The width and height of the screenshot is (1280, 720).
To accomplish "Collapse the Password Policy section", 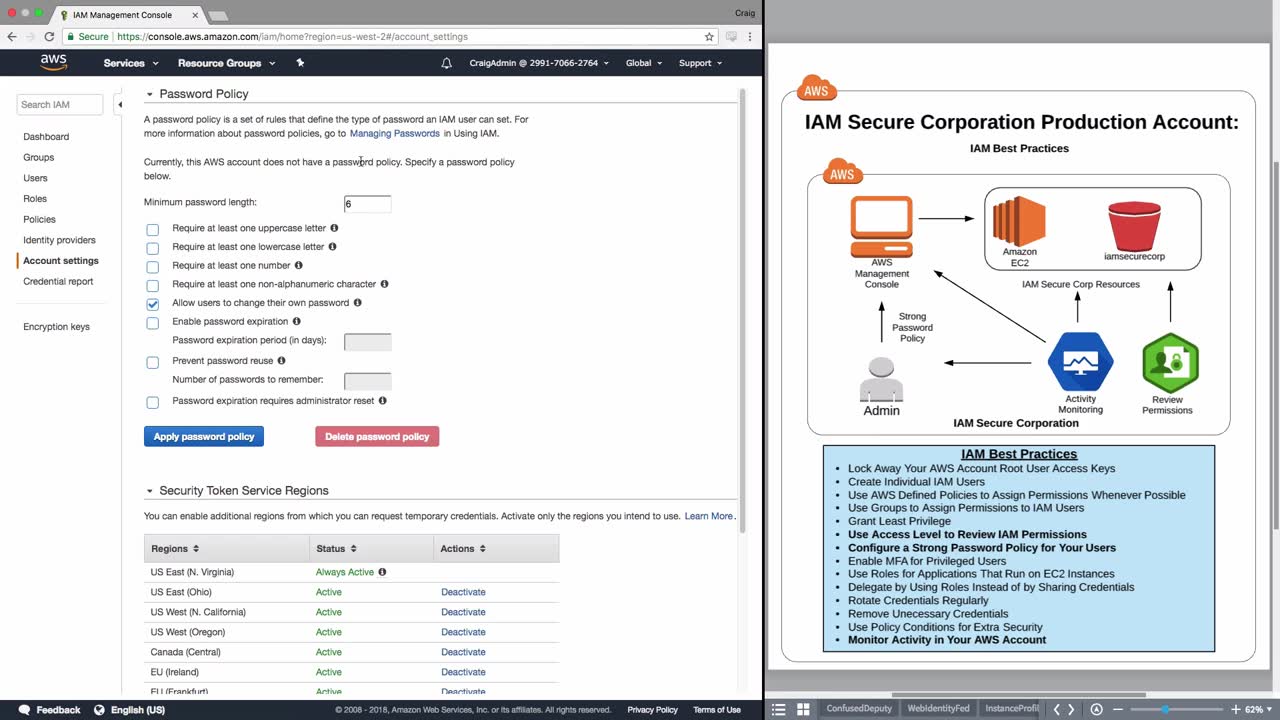I will click(149, 94).
